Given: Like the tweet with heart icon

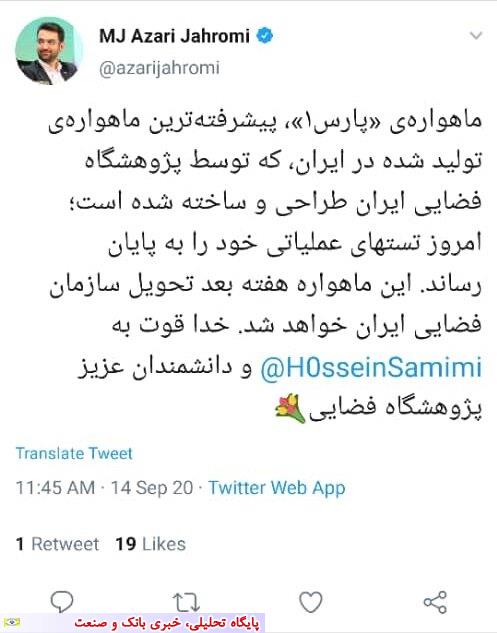Looking at the screenshot, I should [310, 602].
